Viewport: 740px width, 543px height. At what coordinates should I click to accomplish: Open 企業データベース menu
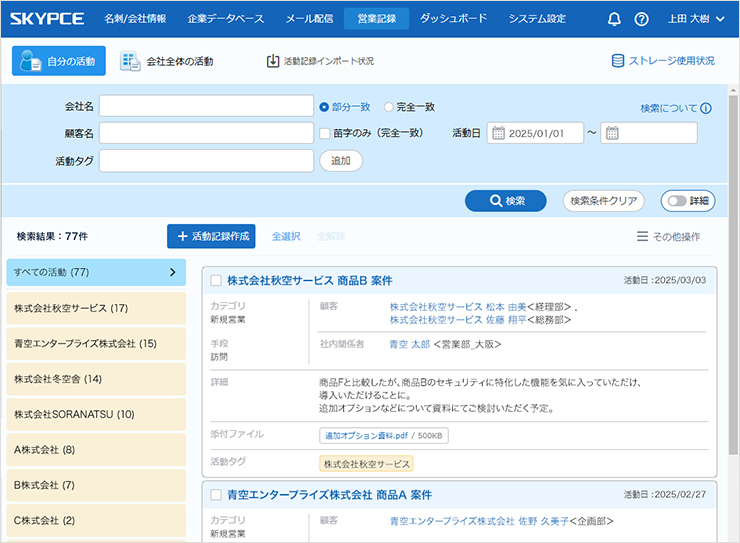click(226, 19)
